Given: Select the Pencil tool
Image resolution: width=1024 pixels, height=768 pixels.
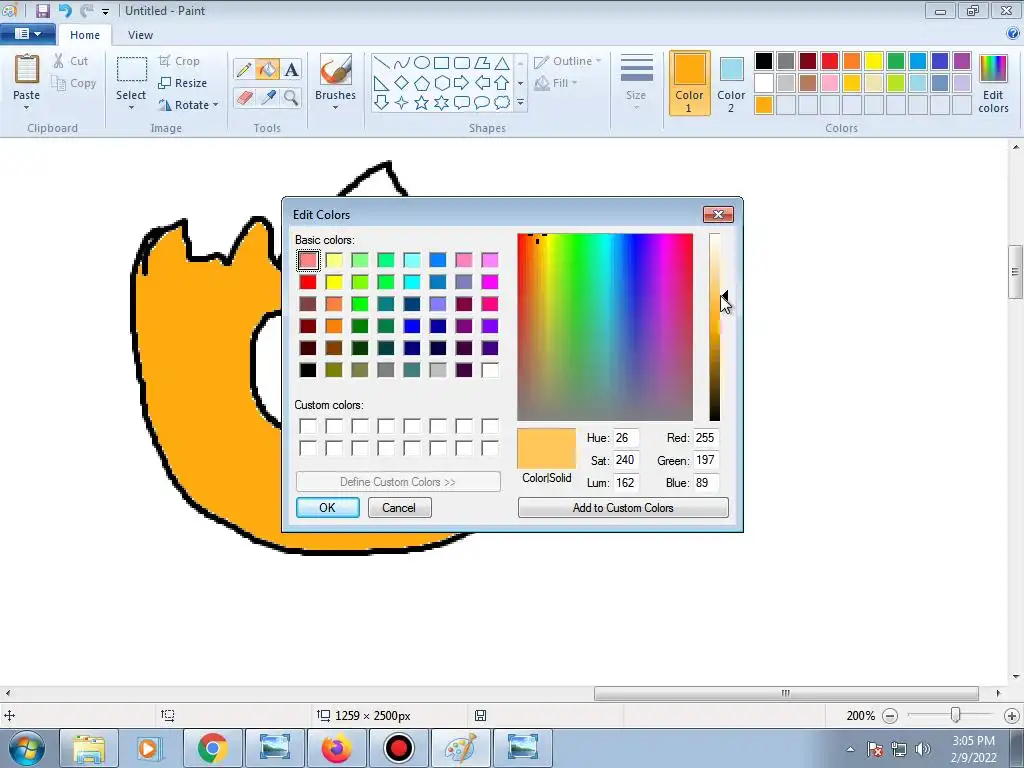Looking at the screenshot, I should click(244, 69).
